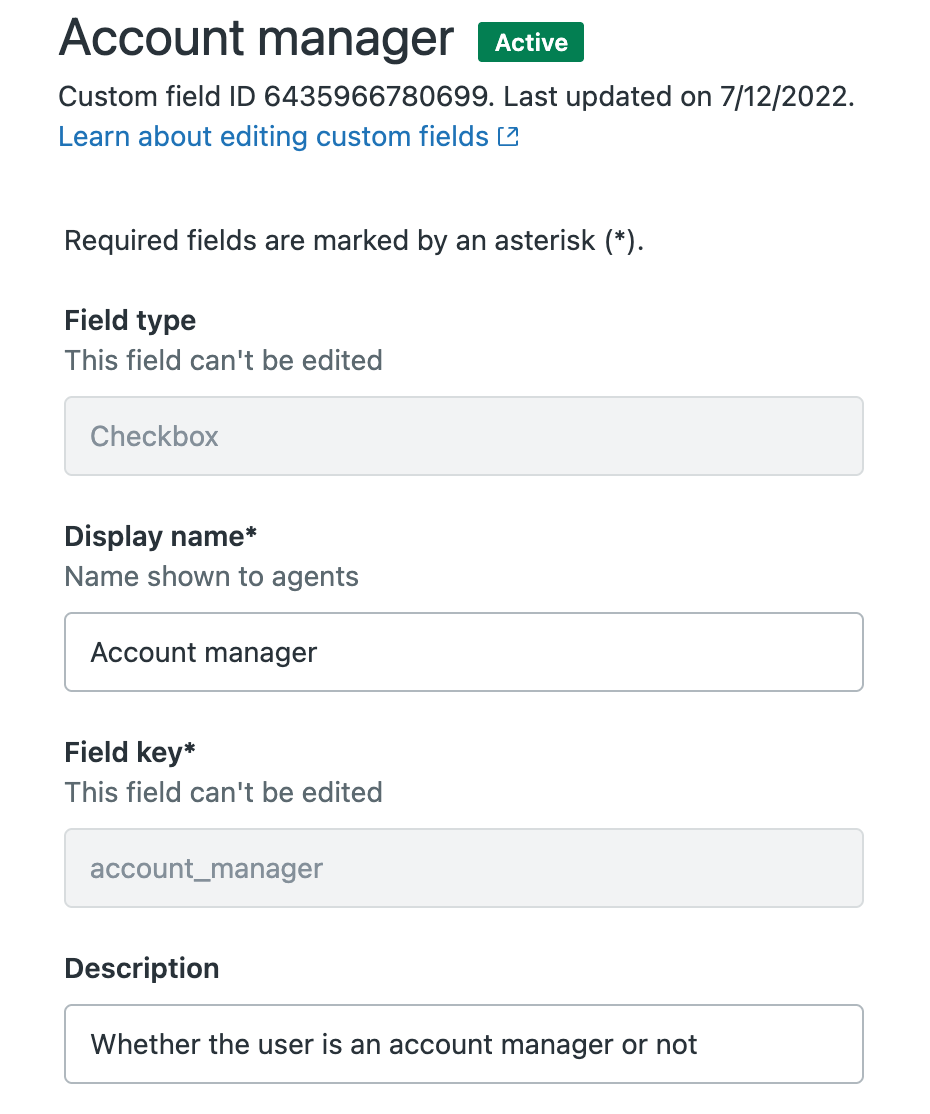
Task: Click the disabled Field type box showing Checkbox
Action: coord(464,436)
